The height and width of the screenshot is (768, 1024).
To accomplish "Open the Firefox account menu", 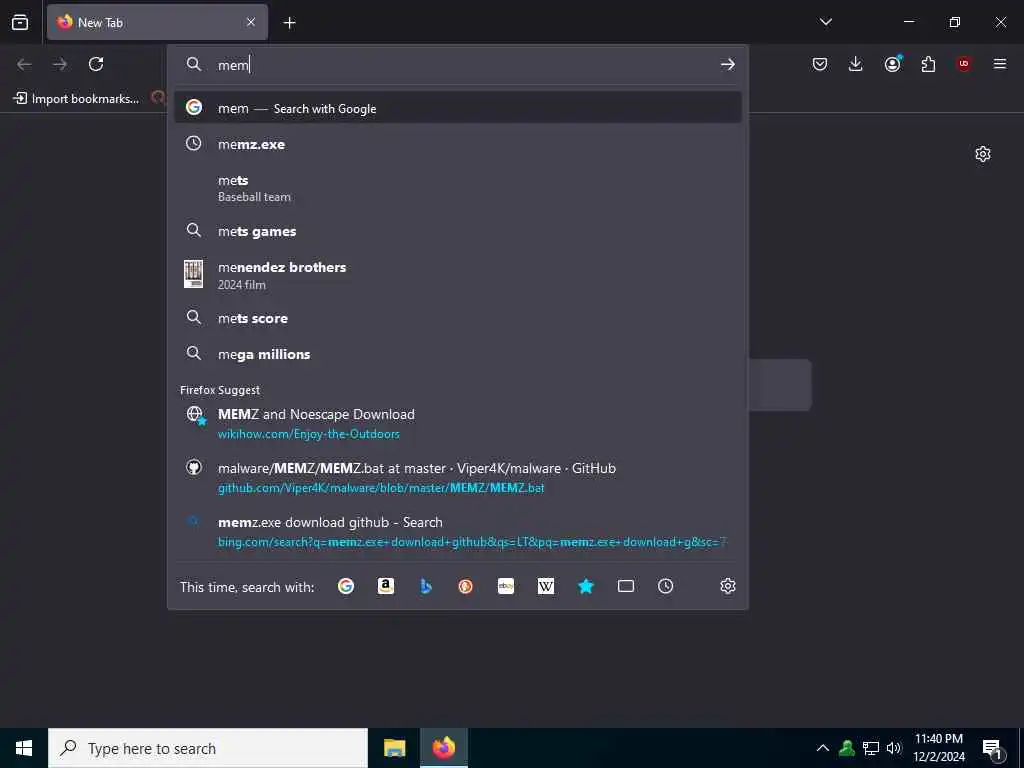I will tap(892, 64).
